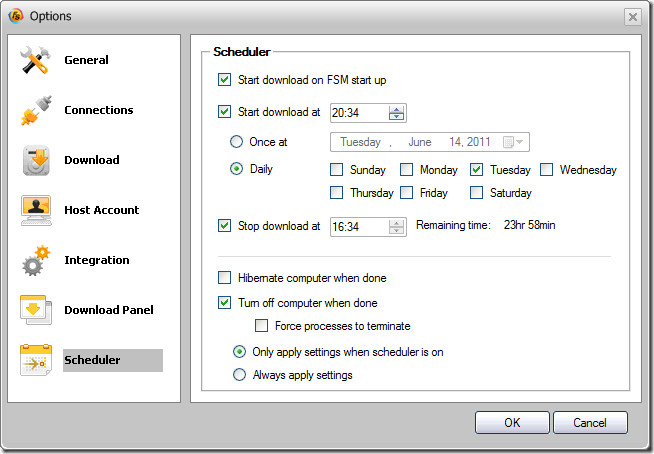
Task: Click the Scheduler calendar icon
Action: click(36, 360)
